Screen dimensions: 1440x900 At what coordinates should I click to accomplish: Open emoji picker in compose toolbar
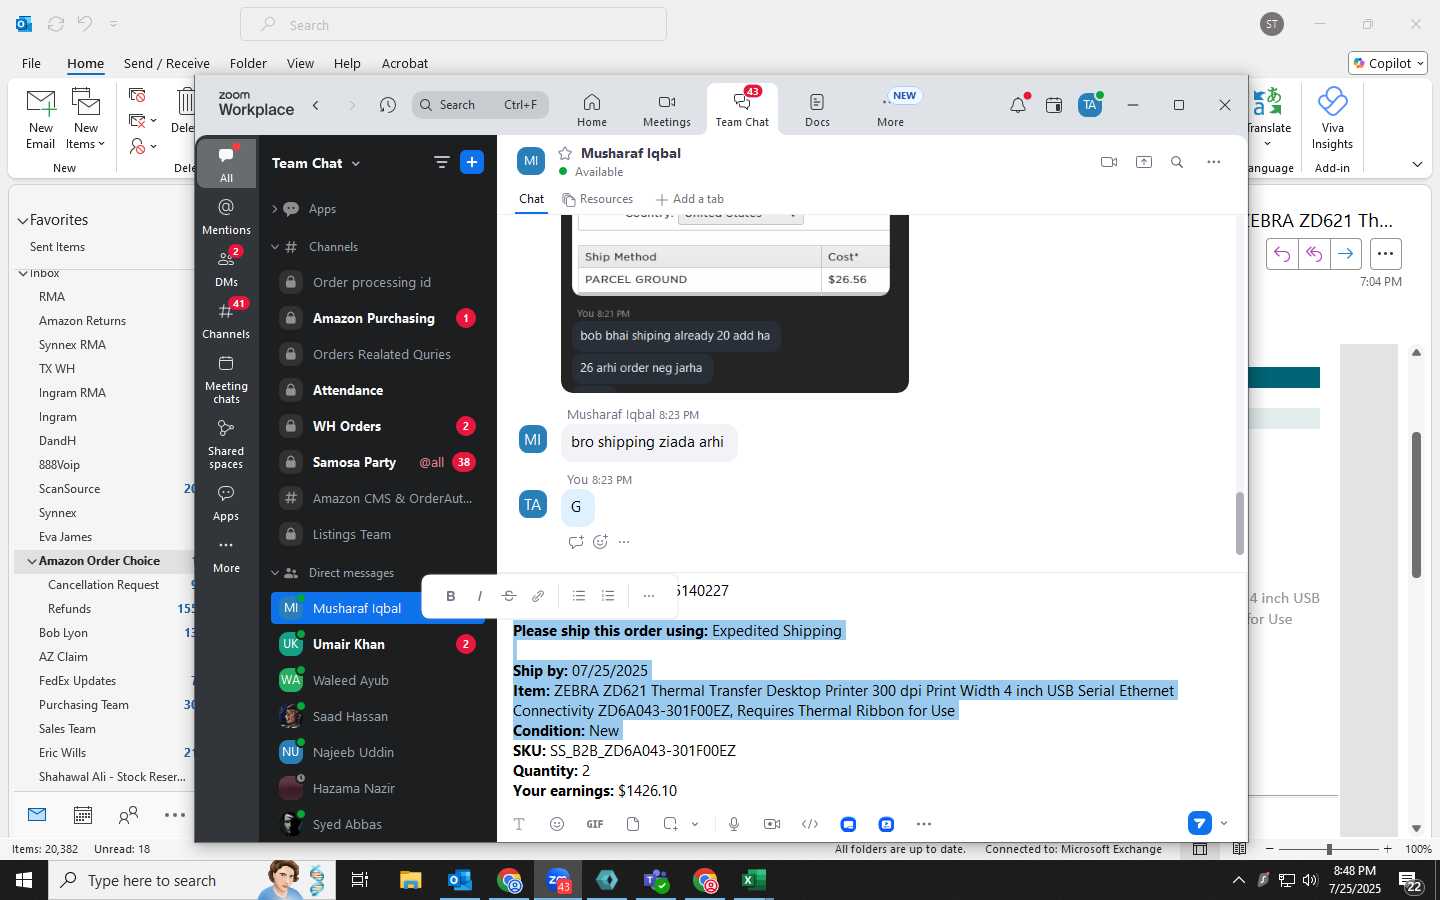pyautogui.click(x=557, y=824)
